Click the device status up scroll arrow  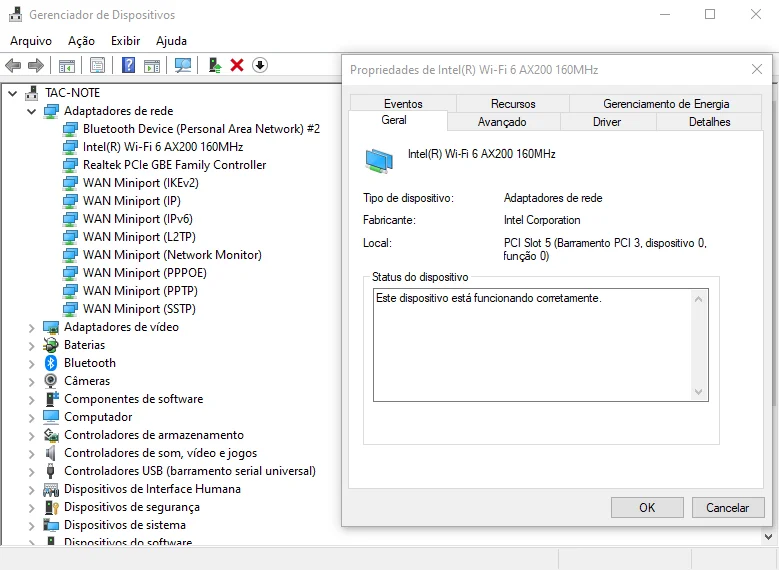pos(699,299)
